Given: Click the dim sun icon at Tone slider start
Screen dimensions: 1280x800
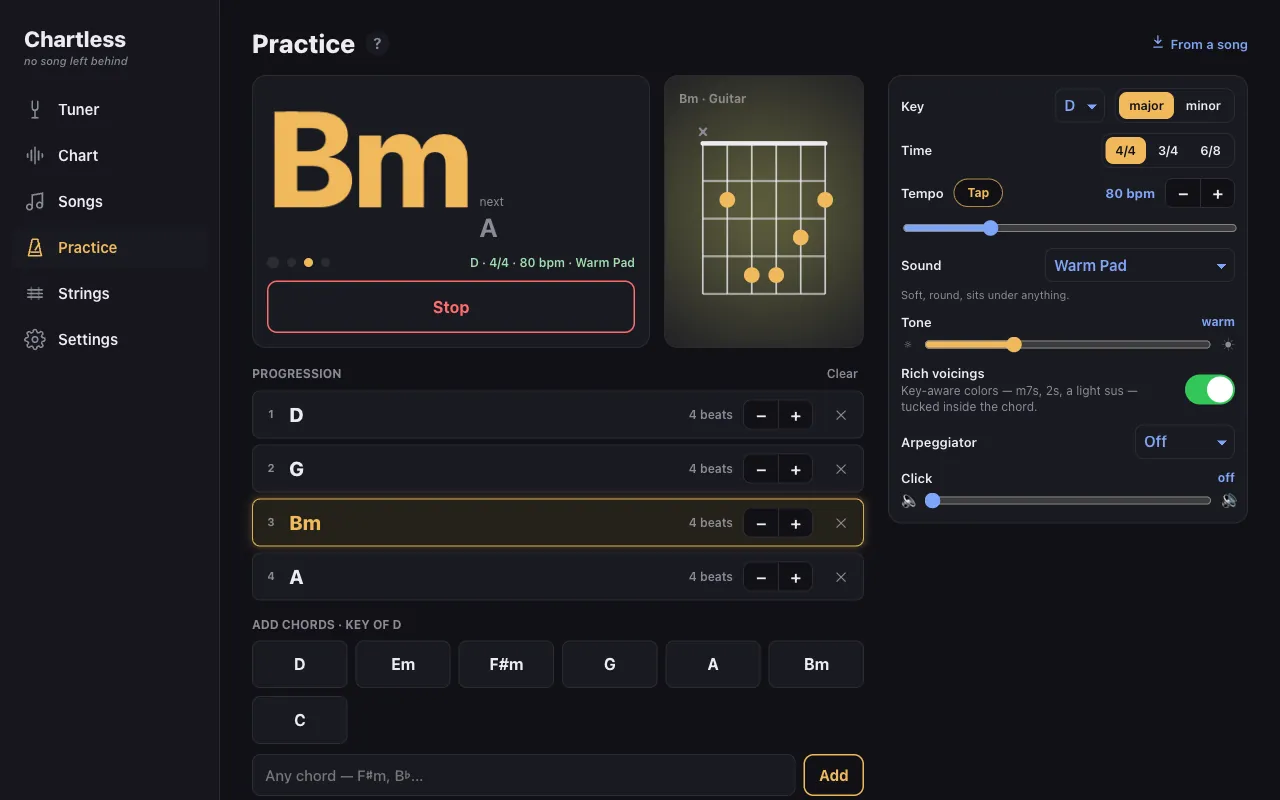Looking at the screenshot, I should click(x=908, y=345).
